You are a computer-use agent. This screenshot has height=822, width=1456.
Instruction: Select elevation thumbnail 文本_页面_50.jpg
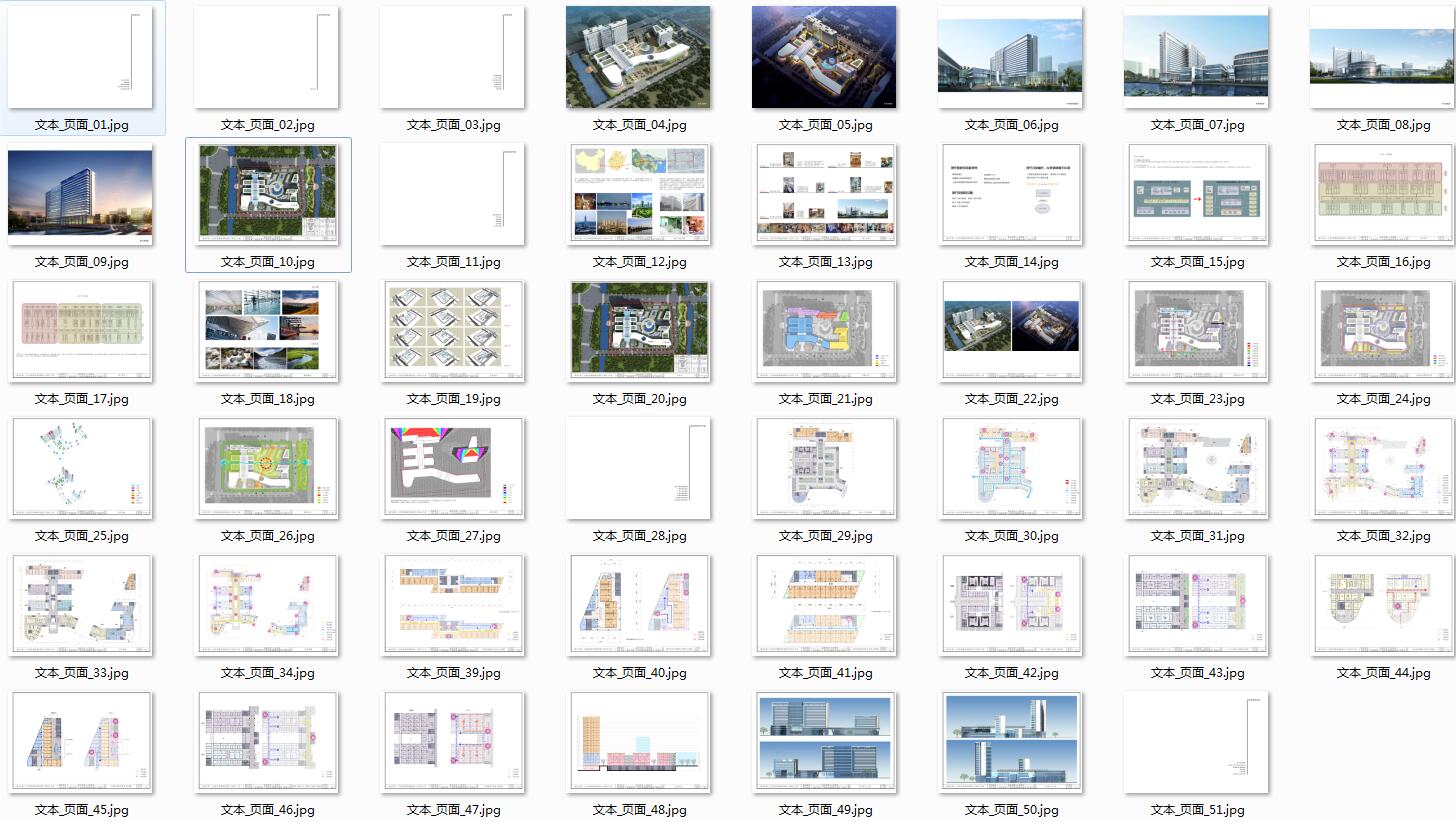coord(1010,743)
